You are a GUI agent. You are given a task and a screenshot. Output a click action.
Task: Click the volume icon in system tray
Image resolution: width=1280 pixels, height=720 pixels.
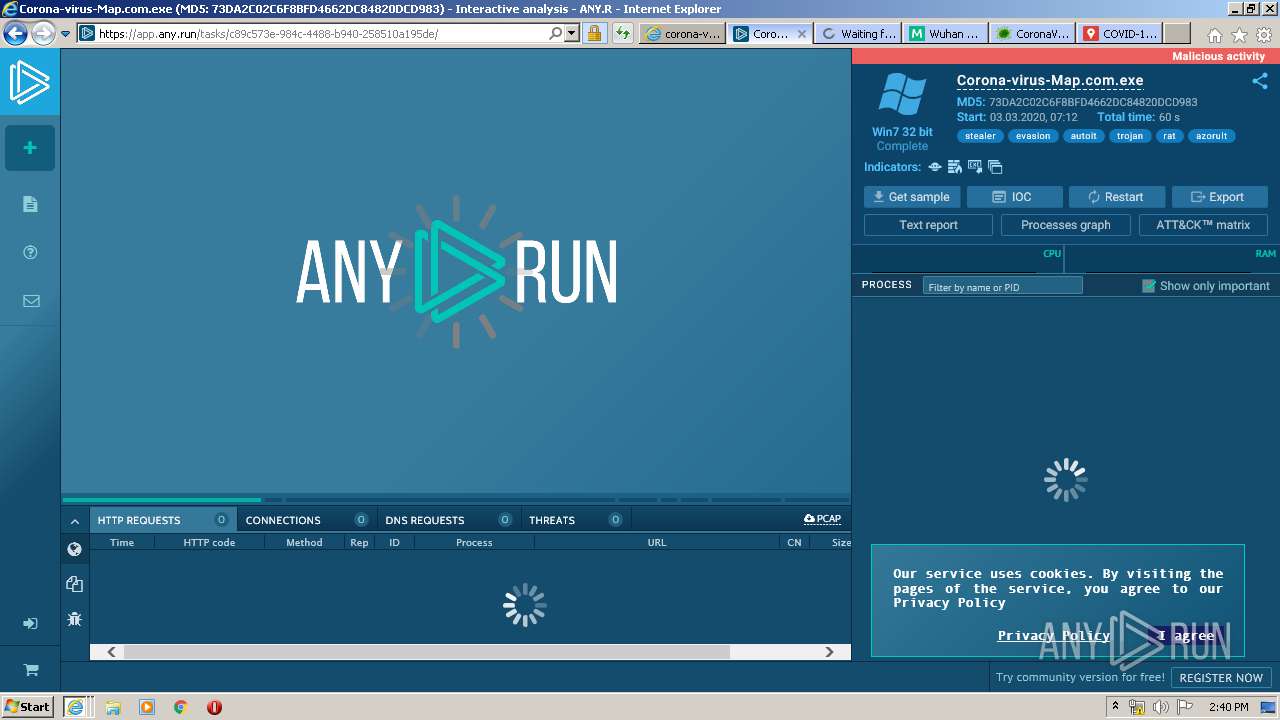tap(1161, 707)
